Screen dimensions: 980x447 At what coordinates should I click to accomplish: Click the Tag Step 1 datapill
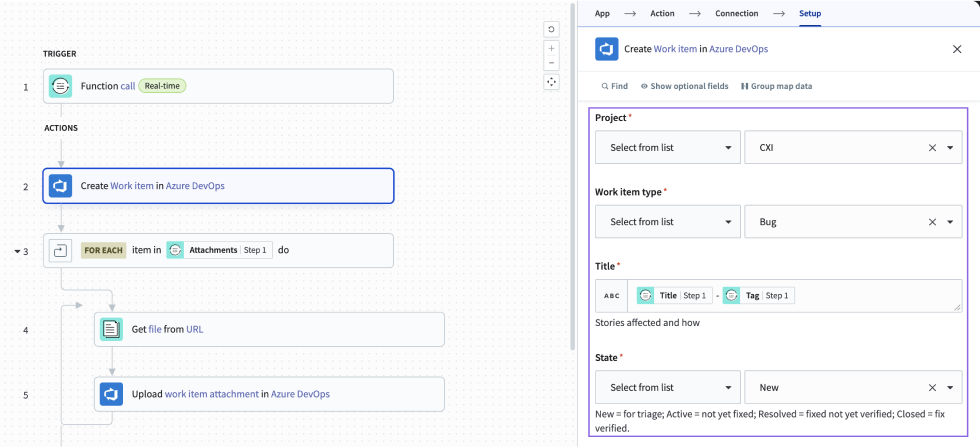pyautogui.click(x=759, y=296)
